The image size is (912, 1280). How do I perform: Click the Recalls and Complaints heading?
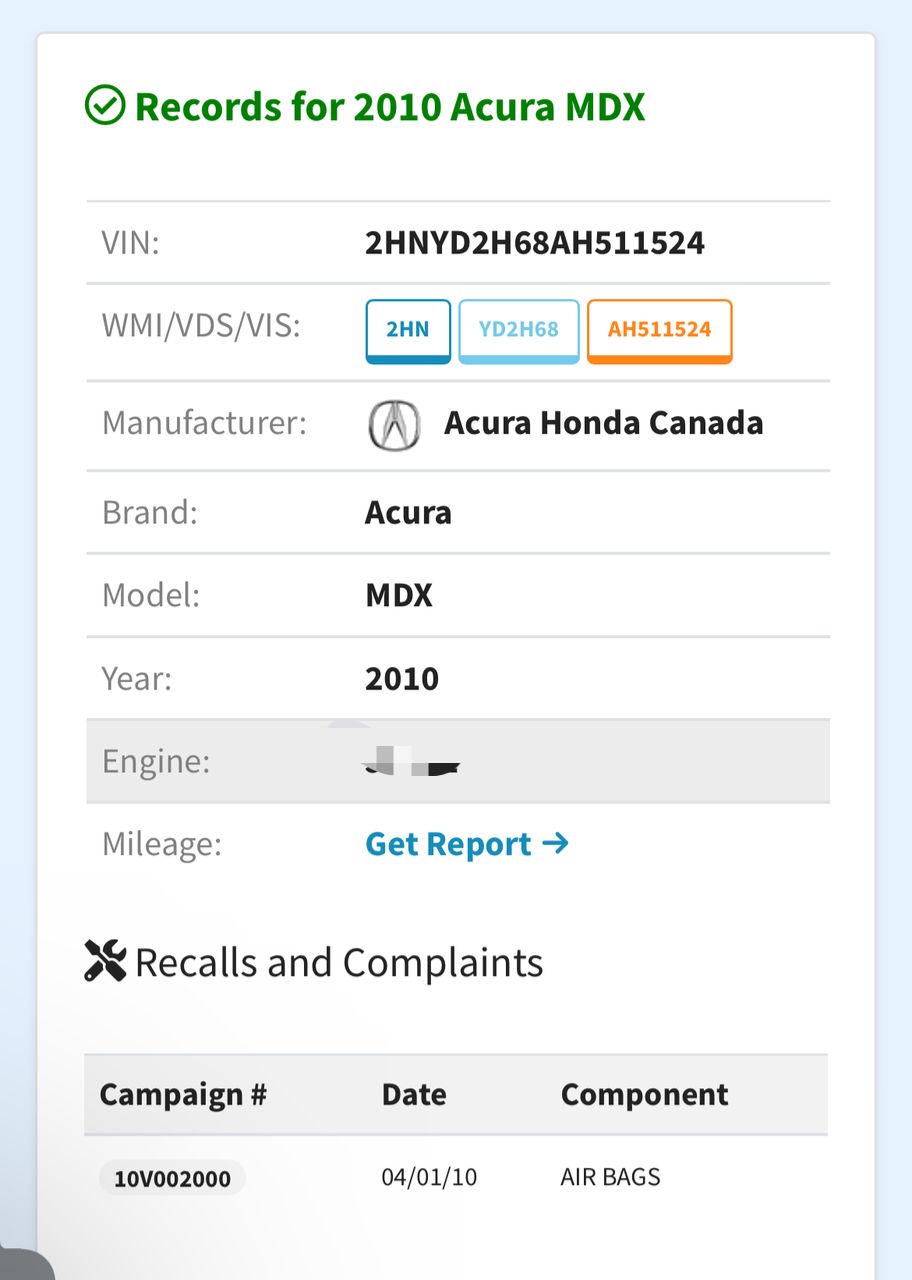[339, 962]
